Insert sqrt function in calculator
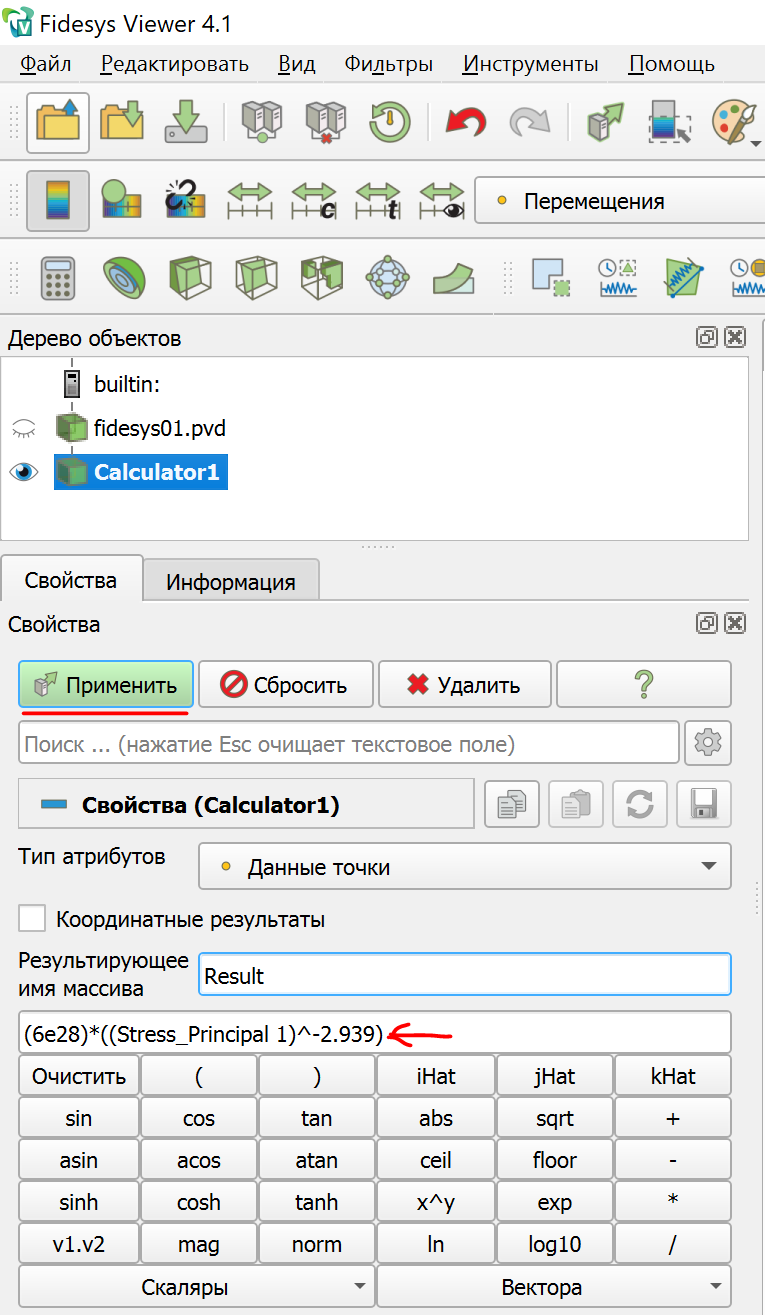This screenshot has height=1315, width=765. point(555,1118)
